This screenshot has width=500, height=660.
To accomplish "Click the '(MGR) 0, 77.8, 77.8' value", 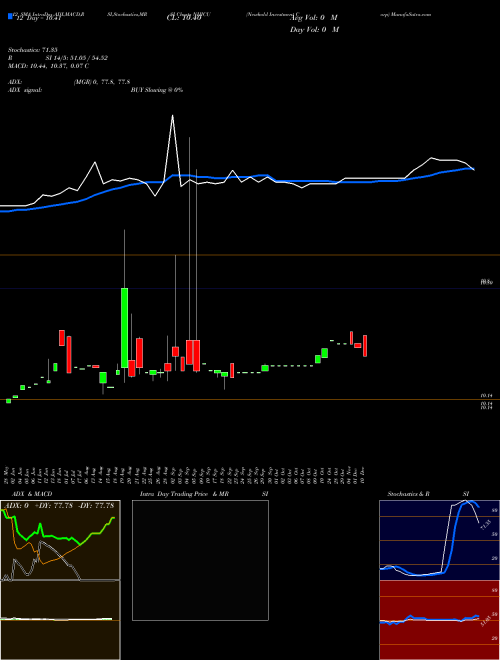I will click(x=102, y=82).
